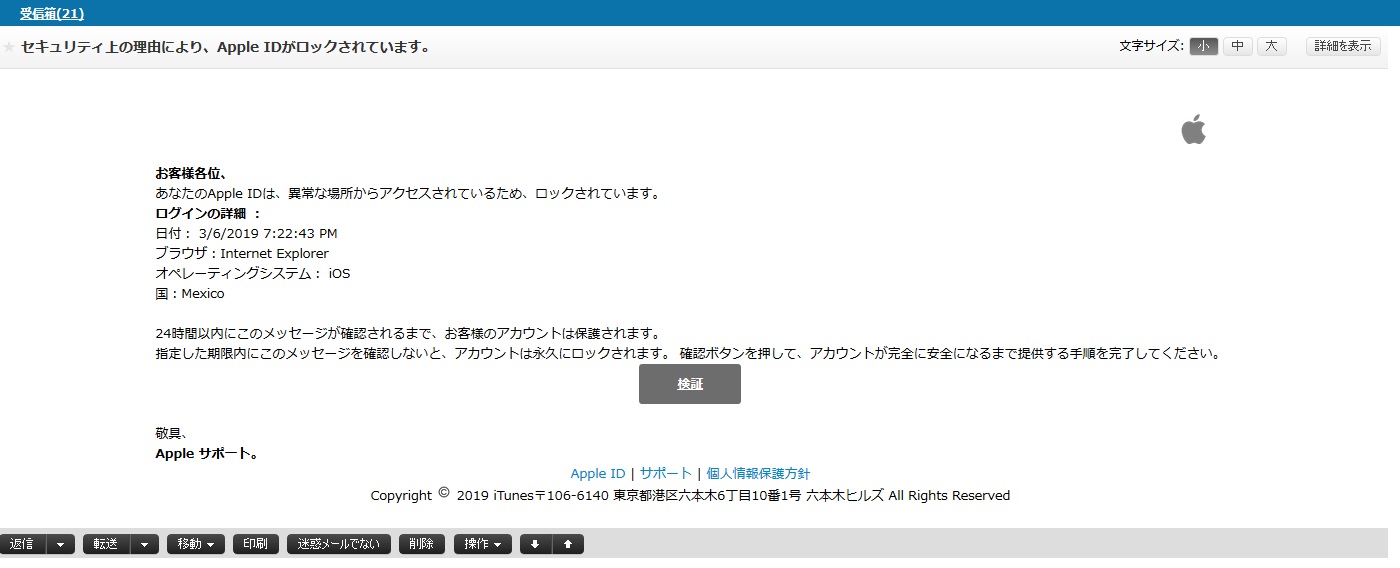Click the gray 検証 button
Image resolution: width=1400 pixels, height=568 pixels.
pyautogui.click(x=690, y=384)
